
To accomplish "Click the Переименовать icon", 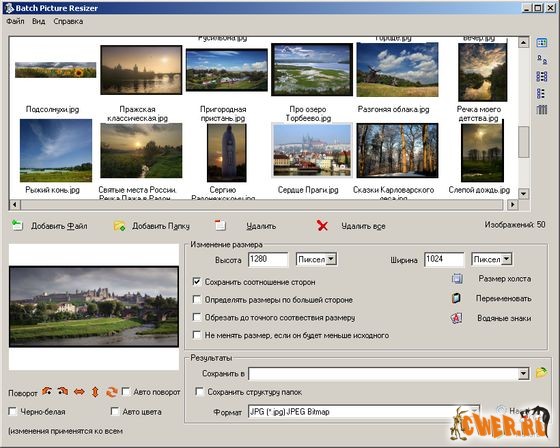I will 456,298.
